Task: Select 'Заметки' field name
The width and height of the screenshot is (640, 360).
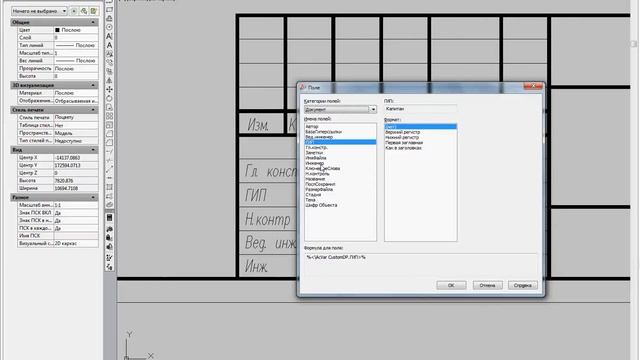Action: pos(314,153)
